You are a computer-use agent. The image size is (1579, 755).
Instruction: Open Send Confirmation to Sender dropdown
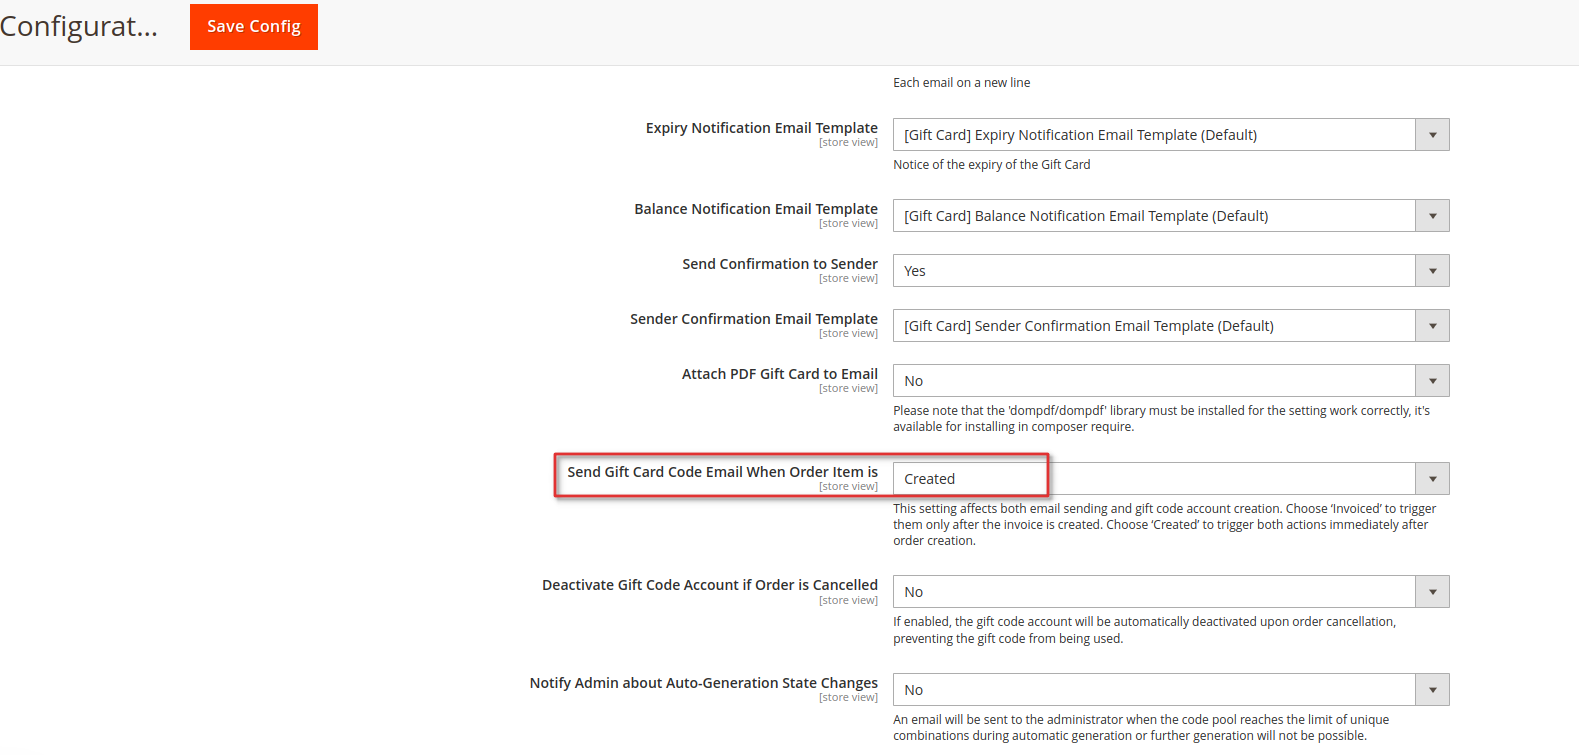coord(1171,271)
